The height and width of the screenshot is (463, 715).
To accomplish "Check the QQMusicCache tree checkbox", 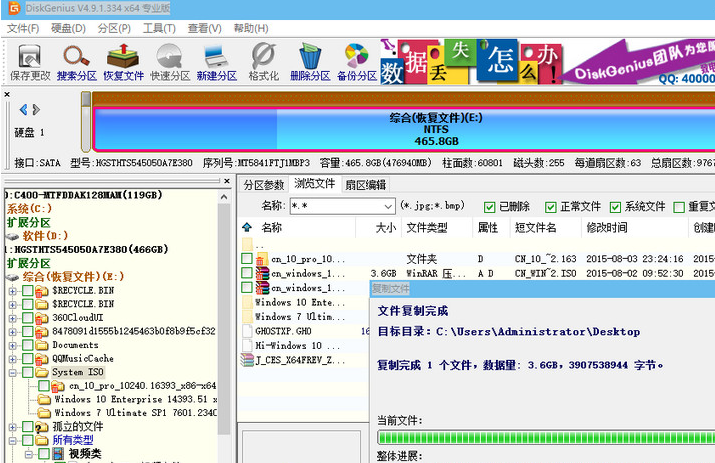I will click(28, 359).
